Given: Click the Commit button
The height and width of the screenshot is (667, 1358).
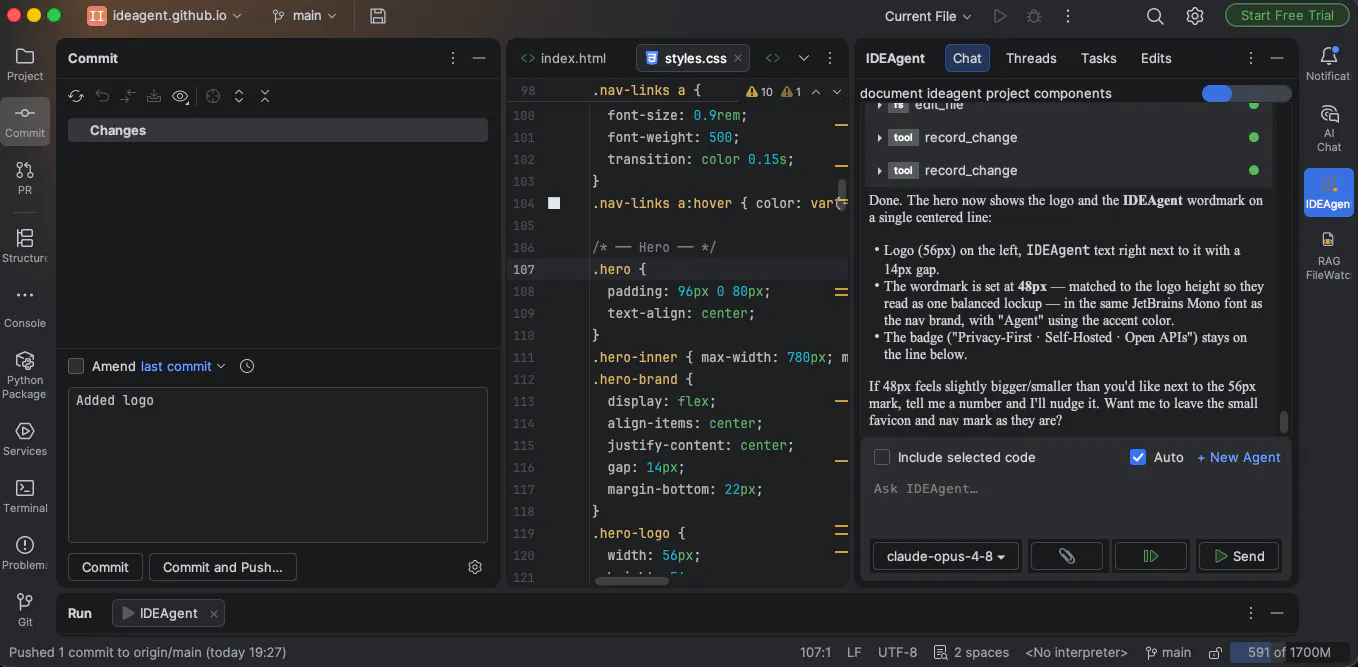Looking at the screenshot, I should coord(105,567).
